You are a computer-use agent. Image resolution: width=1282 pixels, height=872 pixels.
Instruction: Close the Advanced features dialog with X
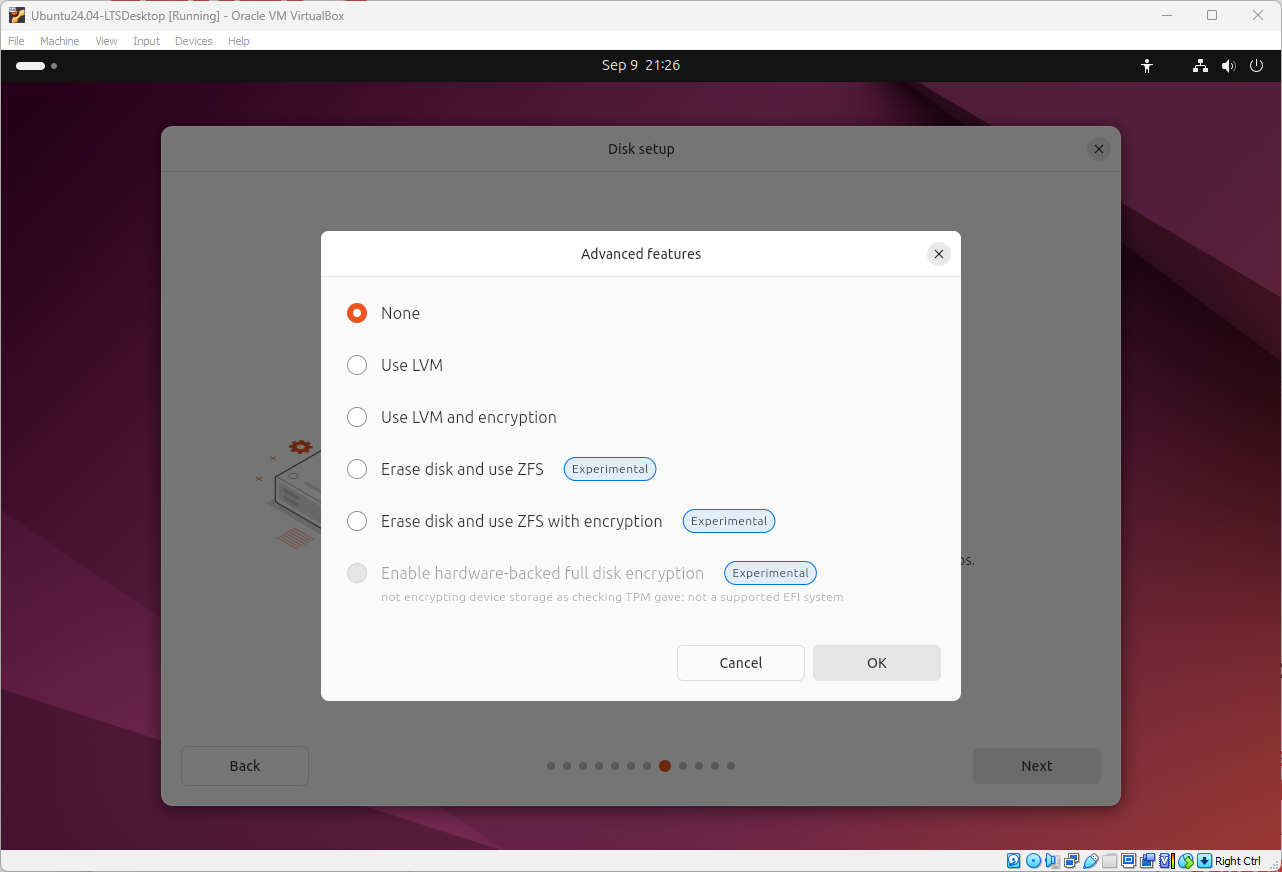click(x=938, y=254)
